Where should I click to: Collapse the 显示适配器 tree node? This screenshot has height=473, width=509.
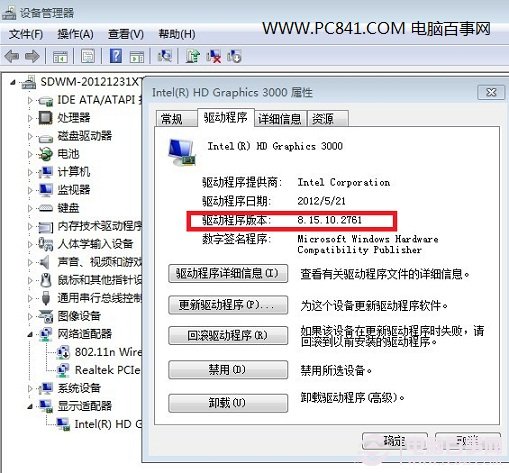coord(30,406)
